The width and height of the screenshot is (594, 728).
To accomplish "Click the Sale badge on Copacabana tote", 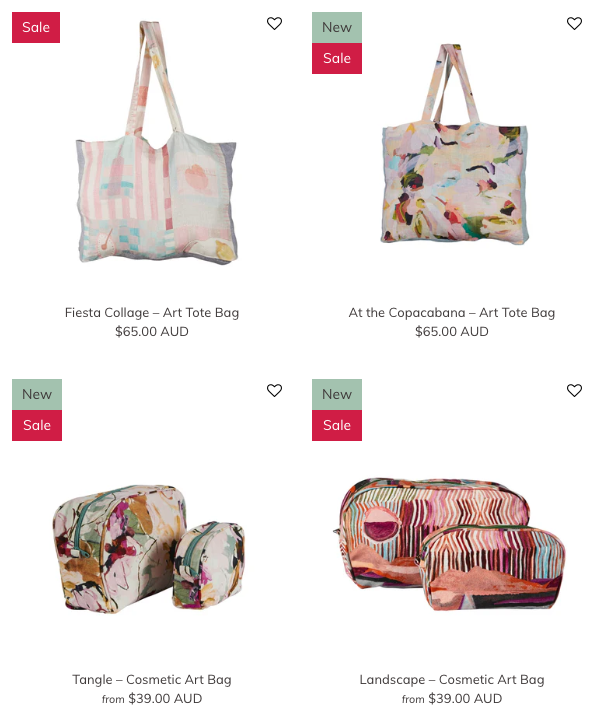I will point(337,58).
